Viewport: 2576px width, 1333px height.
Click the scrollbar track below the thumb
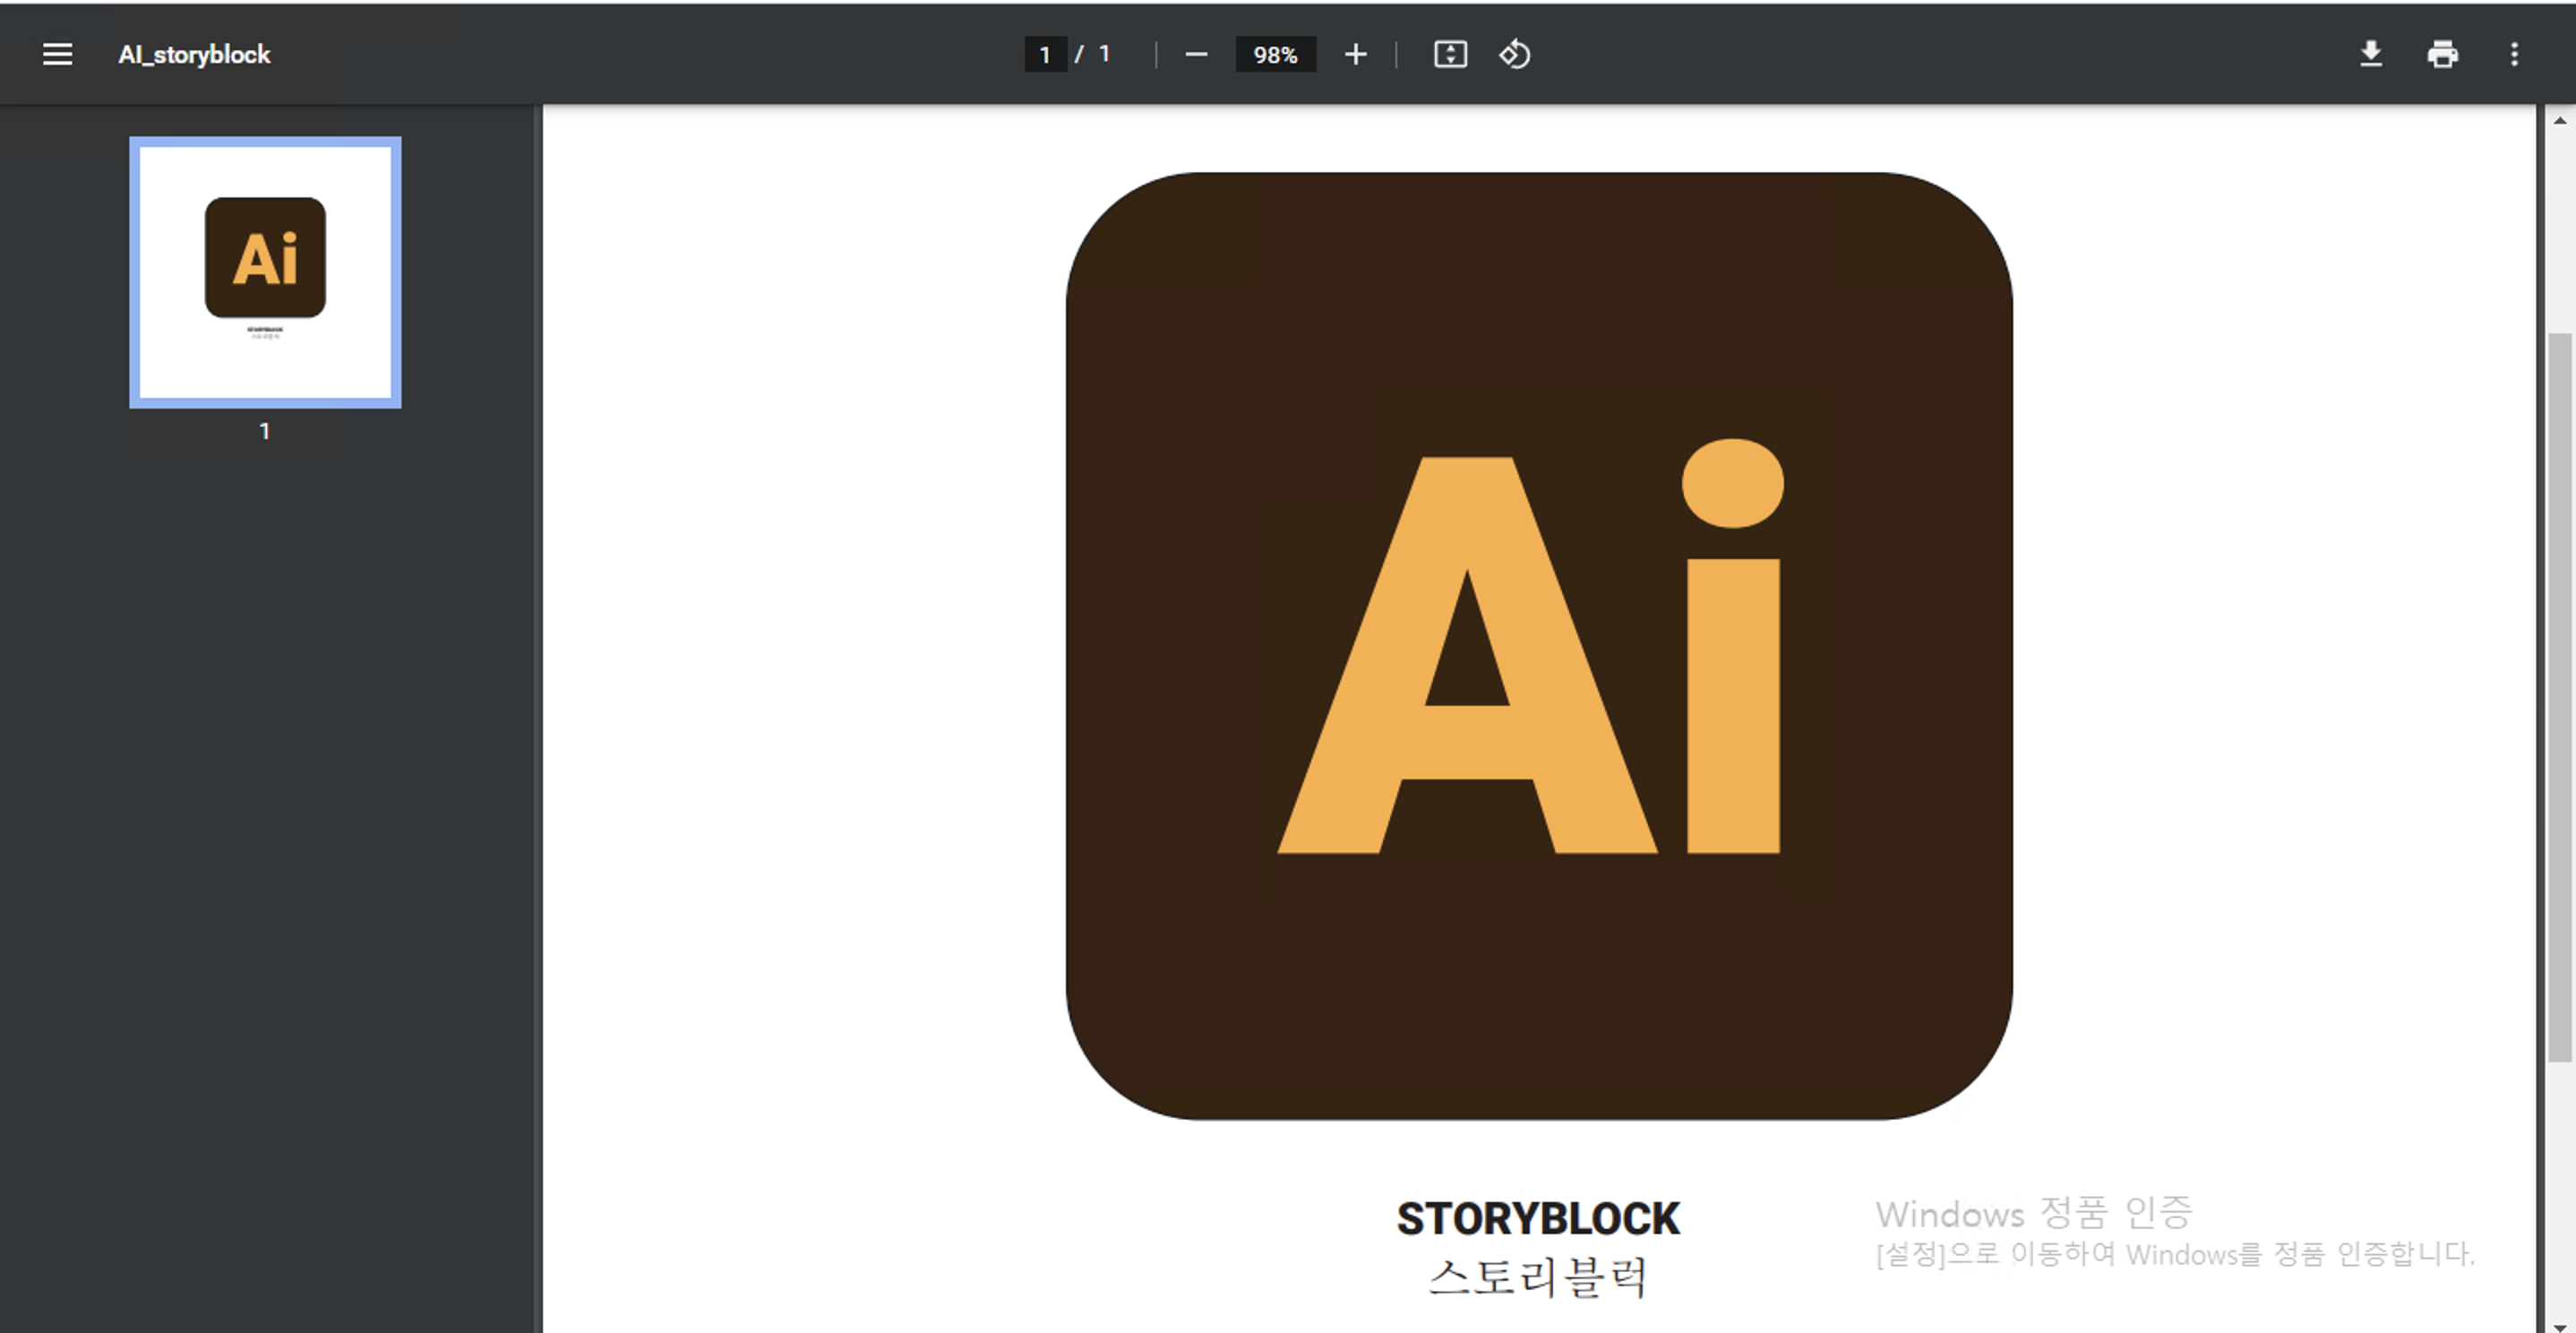pyautogui.click(x=2559, y=1190)
